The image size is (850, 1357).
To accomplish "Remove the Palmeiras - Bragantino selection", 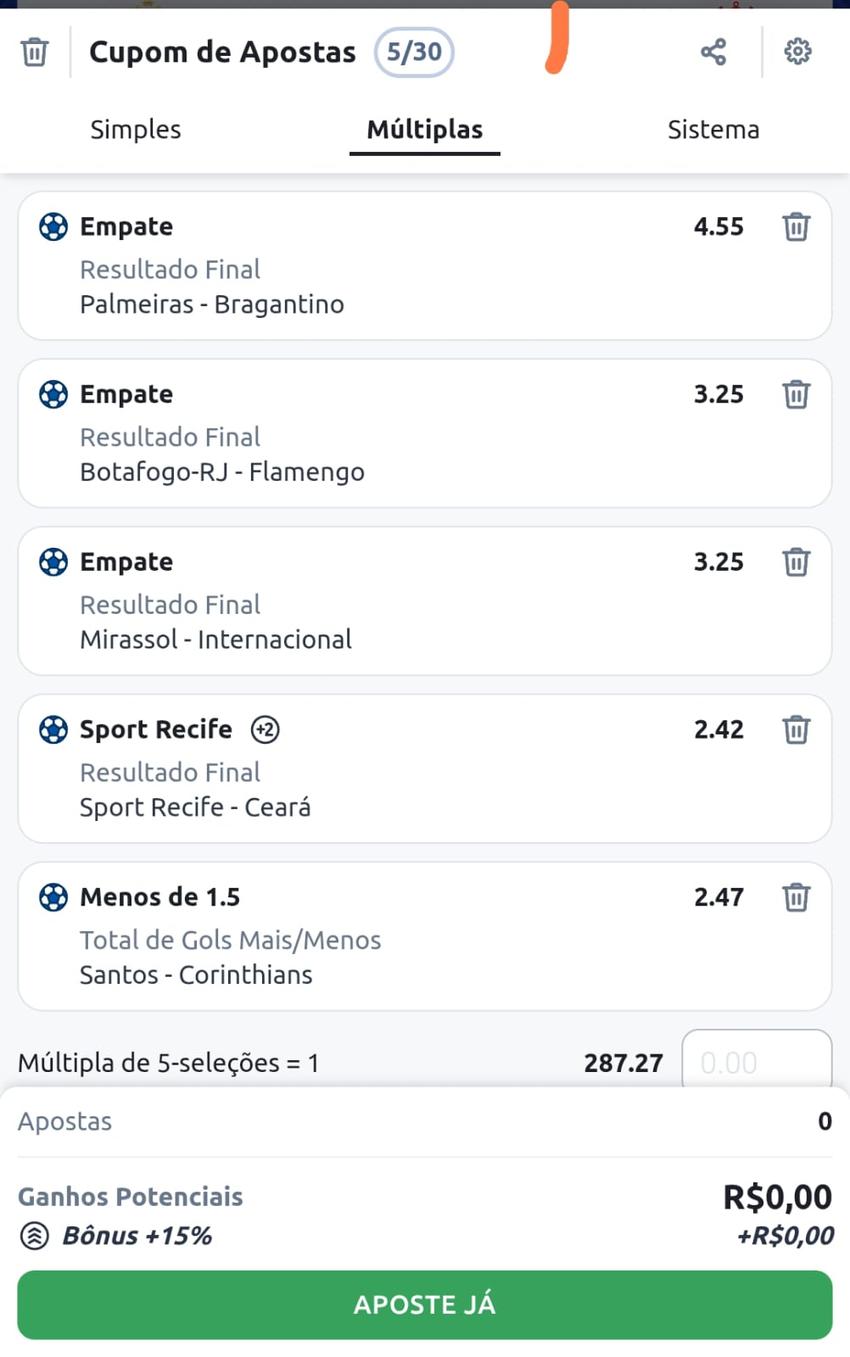I will point(796,227).
